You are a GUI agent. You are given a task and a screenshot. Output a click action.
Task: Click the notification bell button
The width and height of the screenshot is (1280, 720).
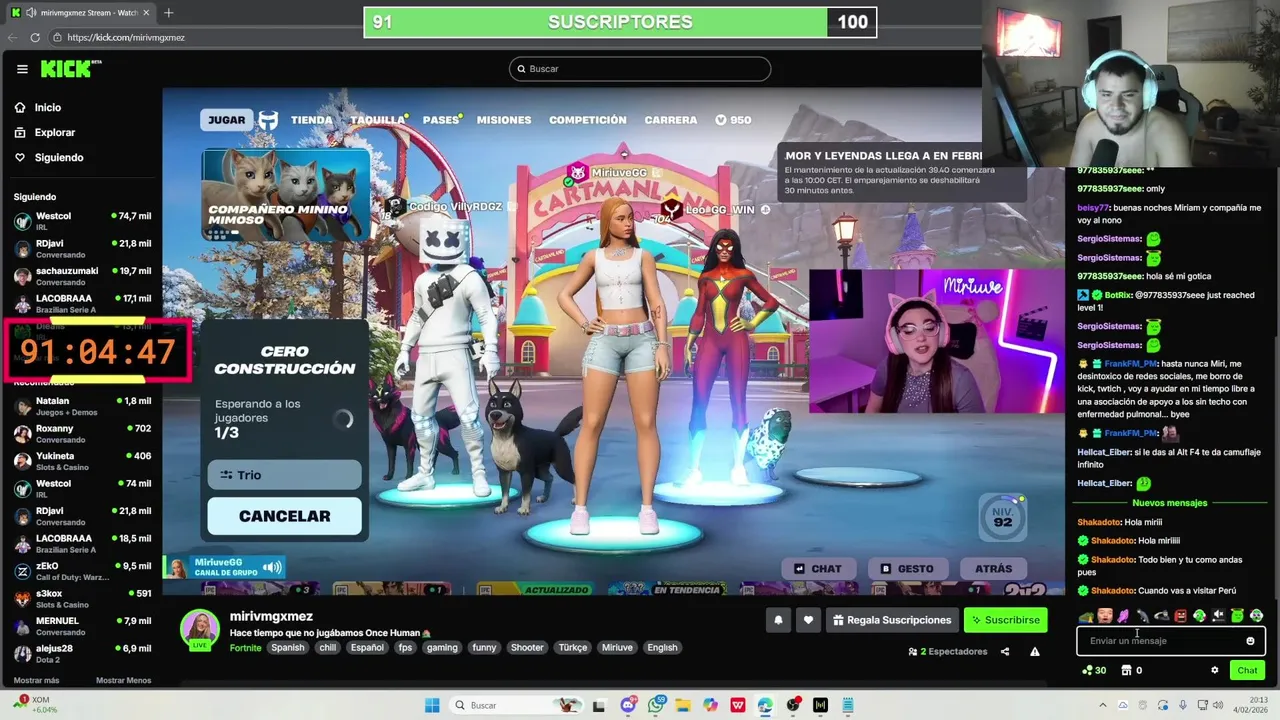click(x=778, y=620)
